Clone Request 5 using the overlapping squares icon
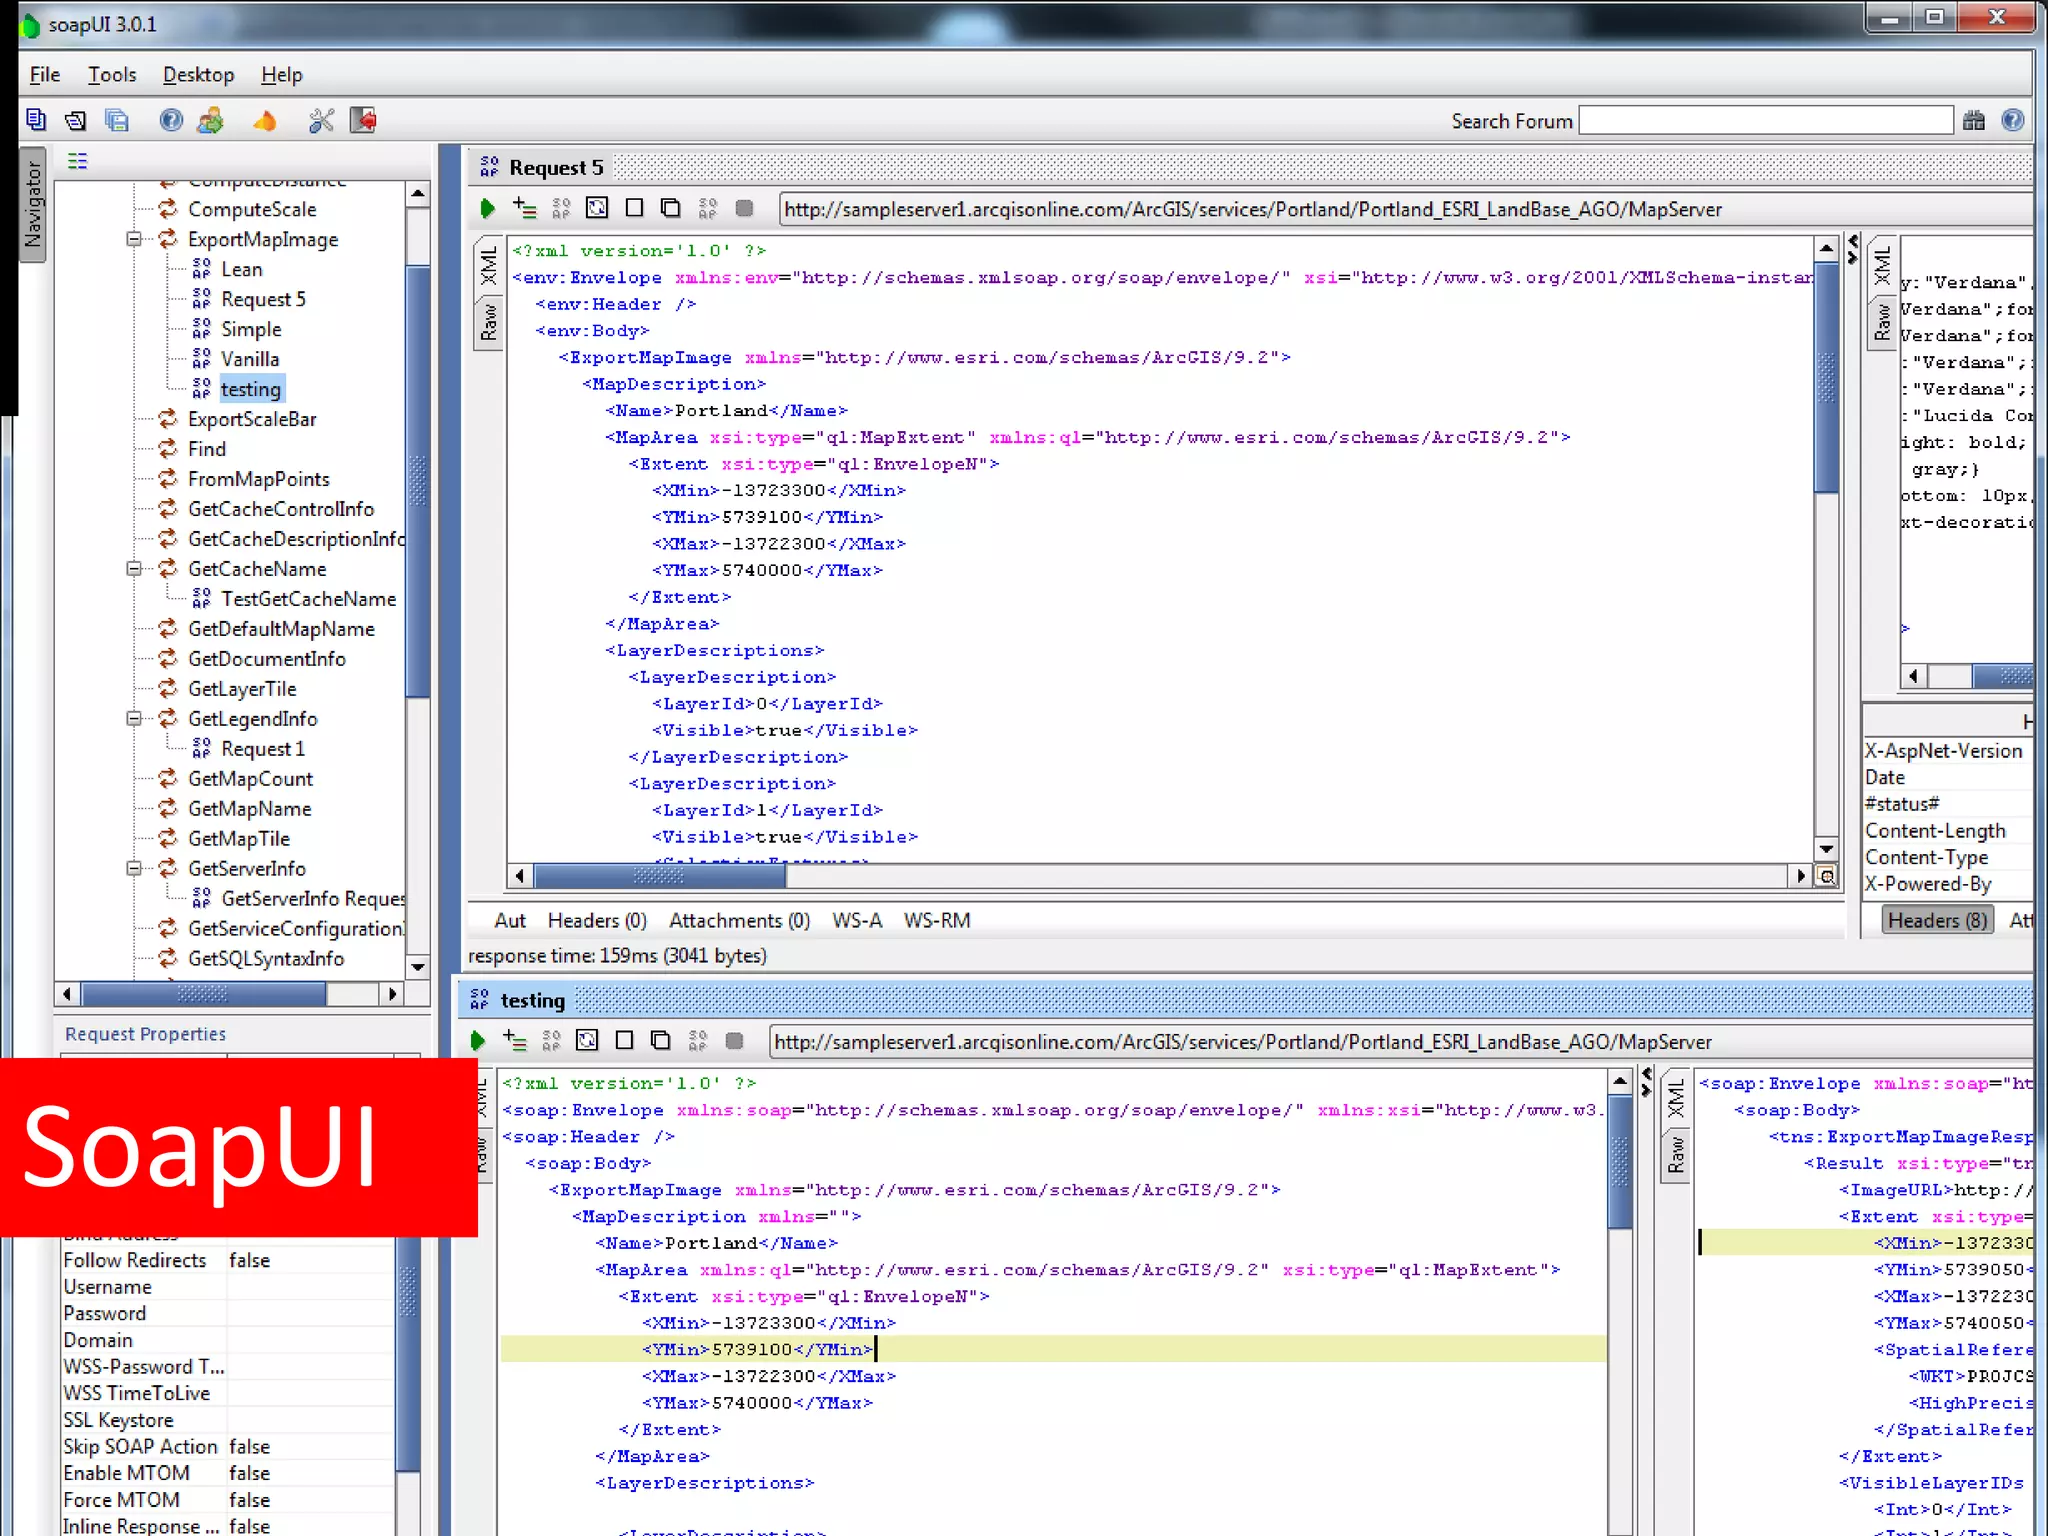 click(x=671, y=208)
